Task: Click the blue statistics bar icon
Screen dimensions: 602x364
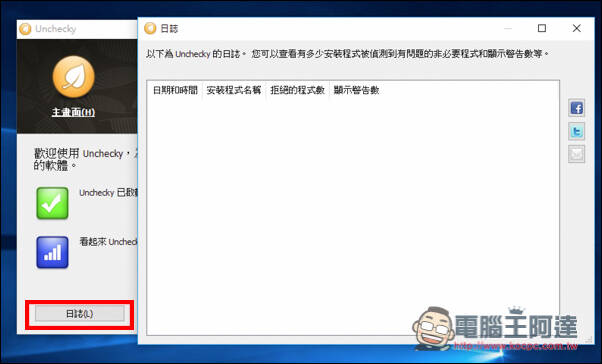Action: pos(53,252)
